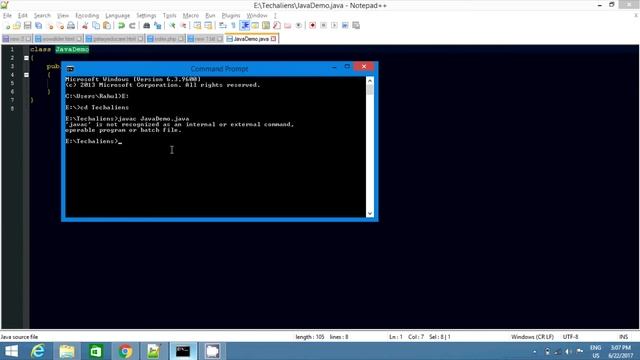This screenshot has width=640, height=360.
Task: Open the Run menu
Action: (210, 16)
